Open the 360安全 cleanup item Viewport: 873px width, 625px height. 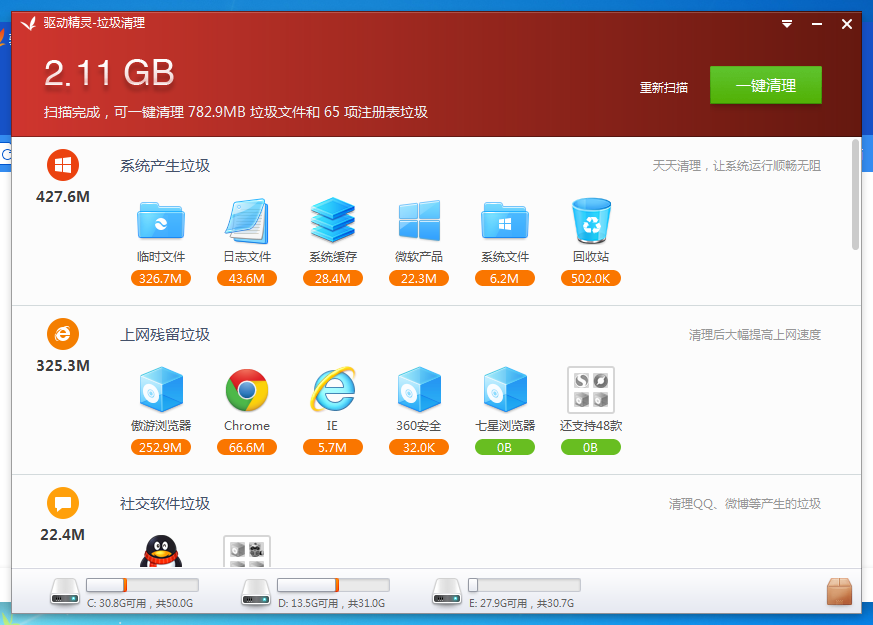point(418,390)
